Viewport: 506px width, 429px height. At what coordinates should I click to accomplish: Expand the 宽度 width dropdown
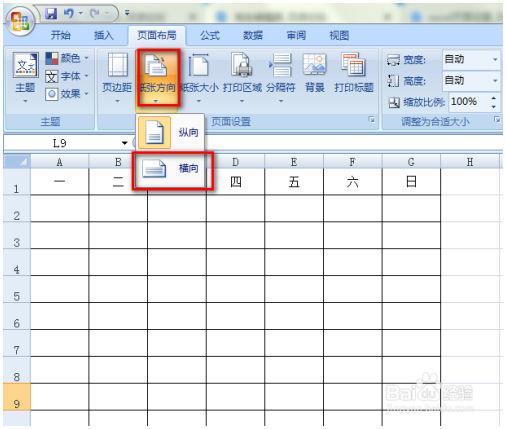point(495,59)
